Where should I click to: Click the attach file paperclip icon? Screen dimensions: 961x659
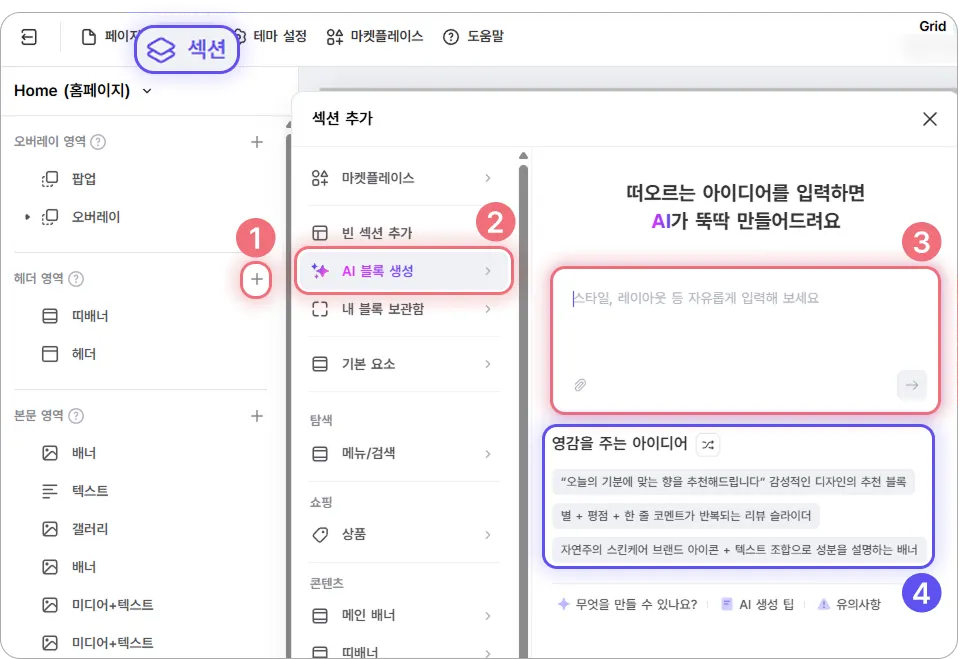[580, 385]
